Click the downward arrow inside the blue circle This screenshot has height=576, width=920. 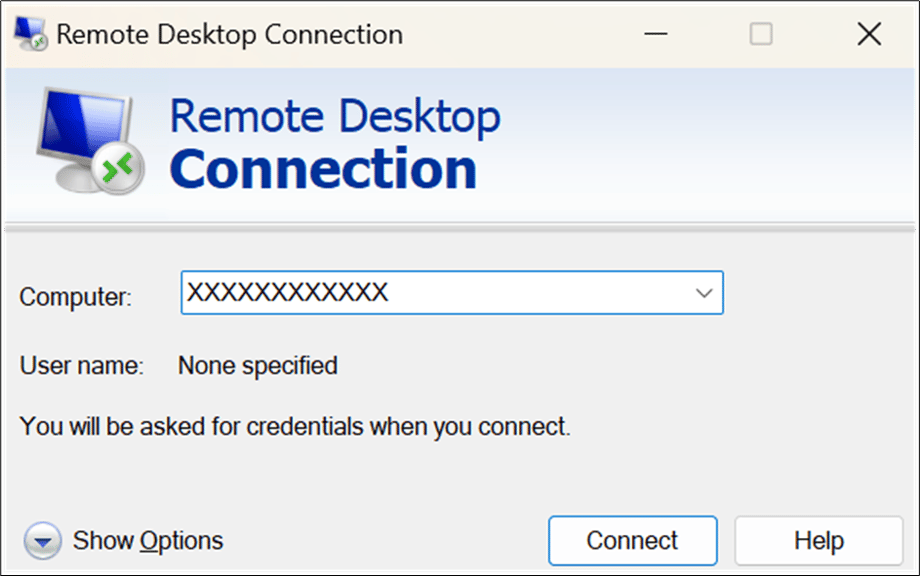click(42, 540)
